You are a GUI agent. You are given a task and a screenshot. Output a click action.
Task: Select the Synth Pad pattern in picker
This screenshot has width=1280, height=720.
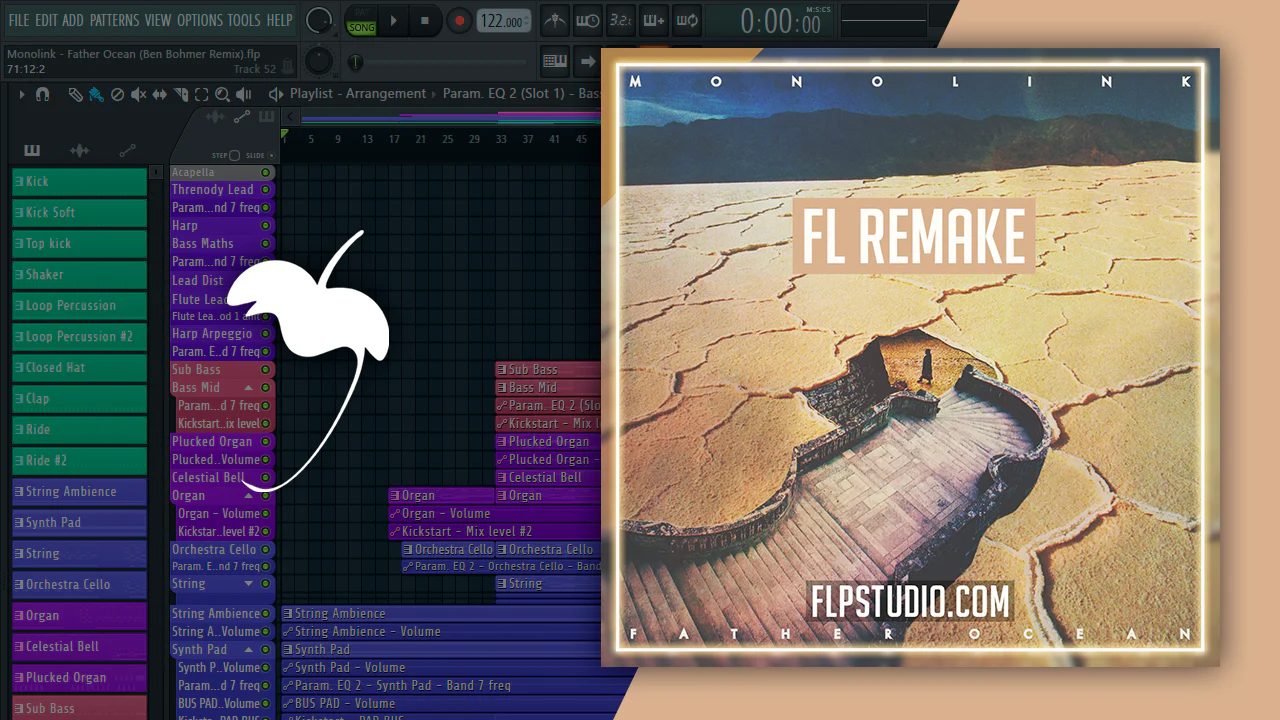click(x=80, y=523)
